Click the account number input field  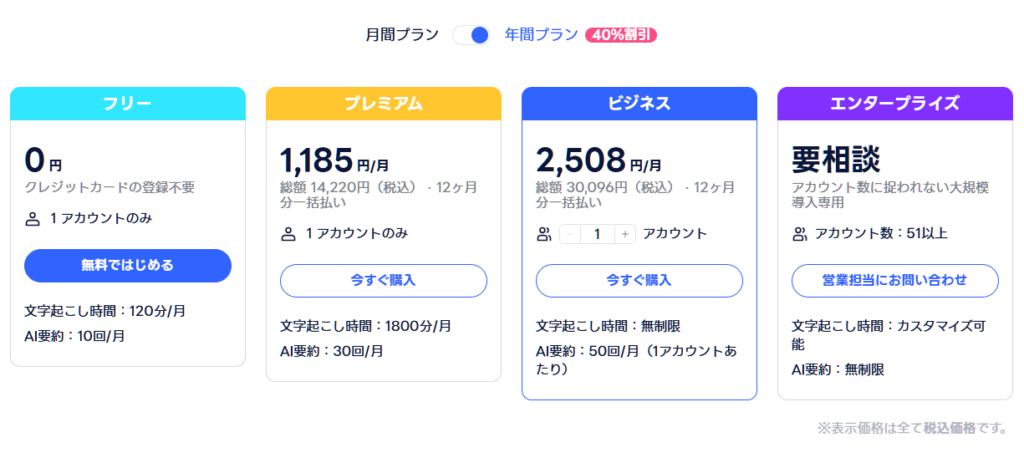point(598,235)
